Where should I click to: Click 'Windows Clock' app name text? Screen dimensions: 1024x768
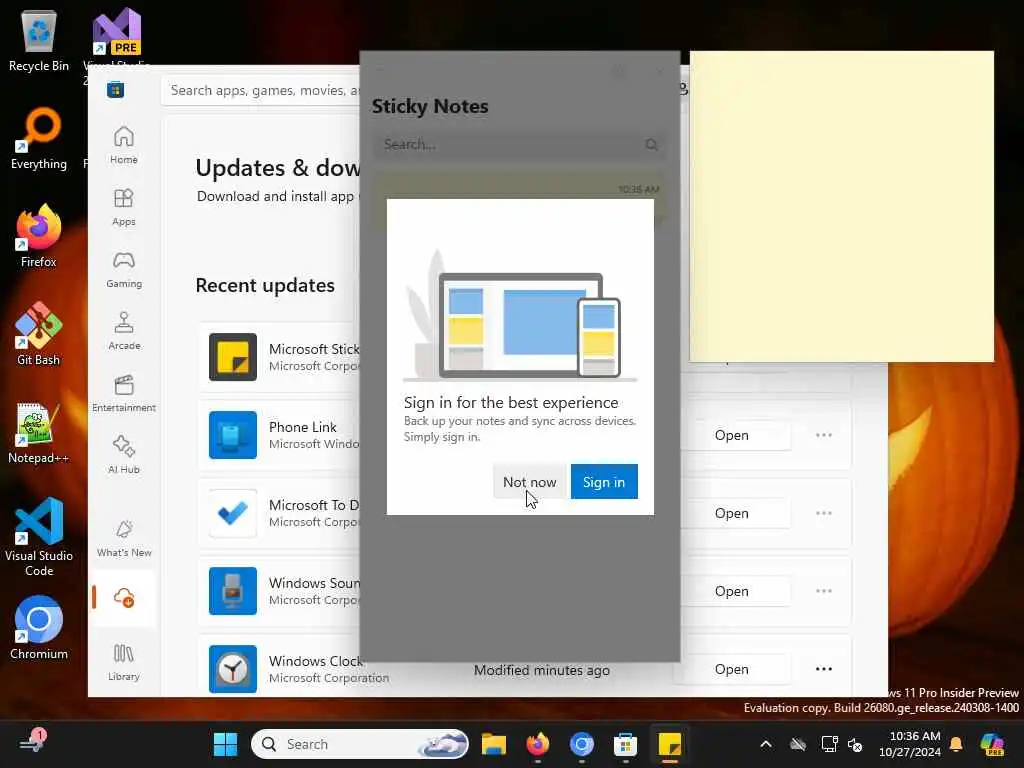pyautogui.click(x=315, y=661)
